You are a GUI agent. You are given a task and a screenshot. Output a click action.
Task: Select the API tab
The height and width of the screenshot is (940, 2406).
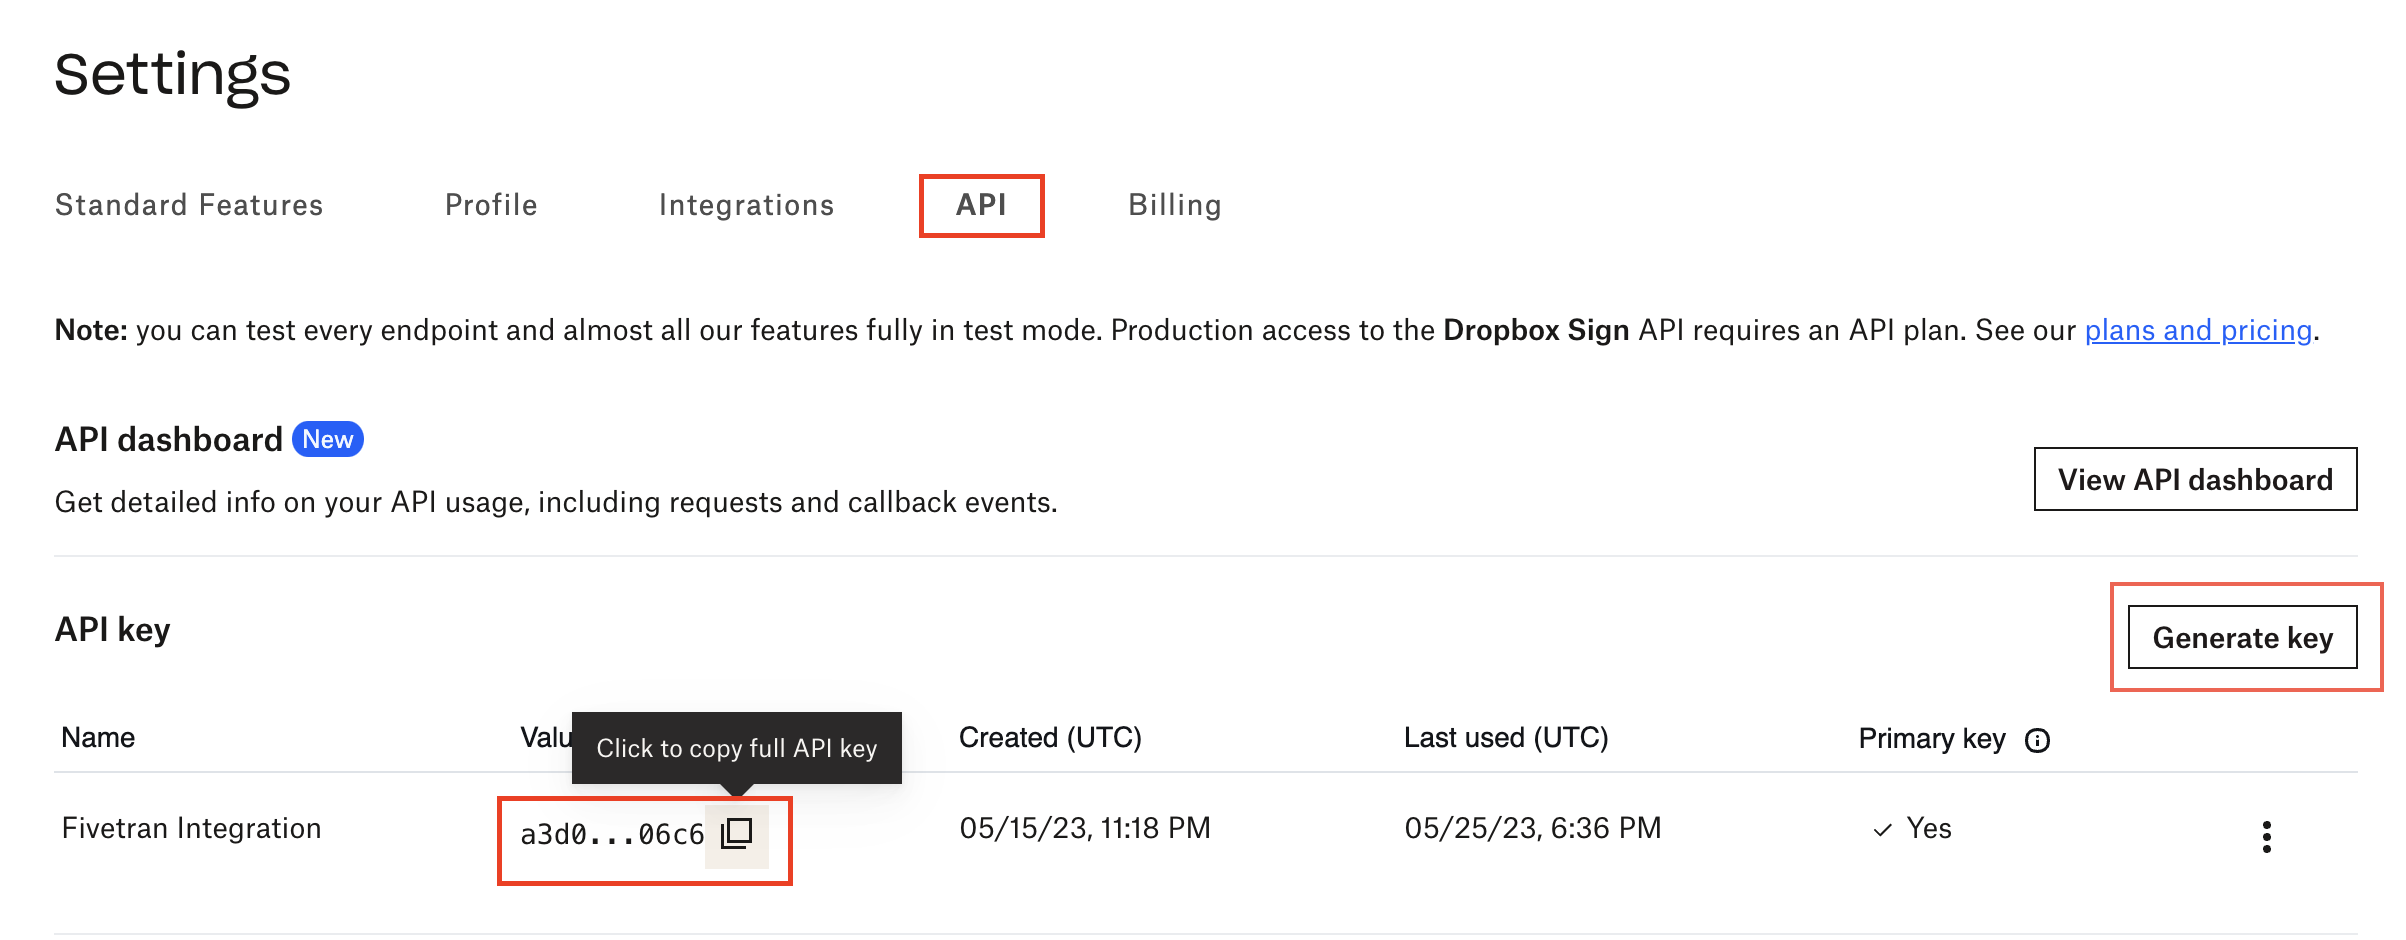981,205
